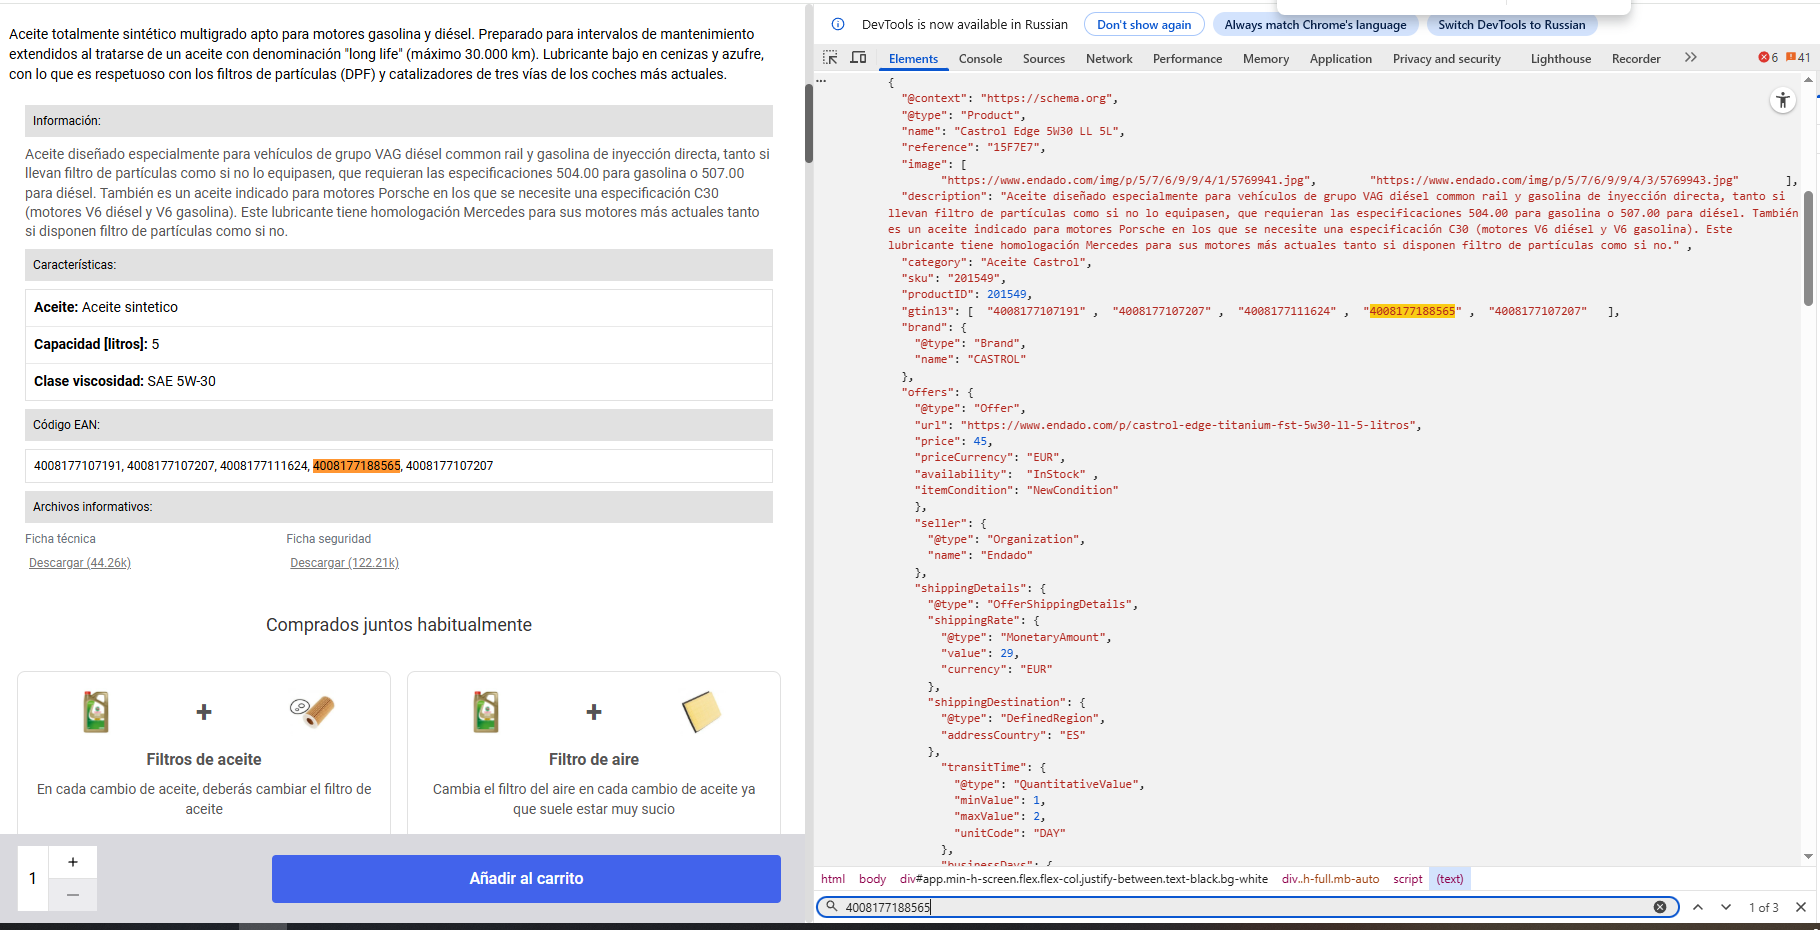The height and width of the screenshot is (930, 1820).
Task: Download Ficha seguridad (122.21k)
Action: [344, 563]
